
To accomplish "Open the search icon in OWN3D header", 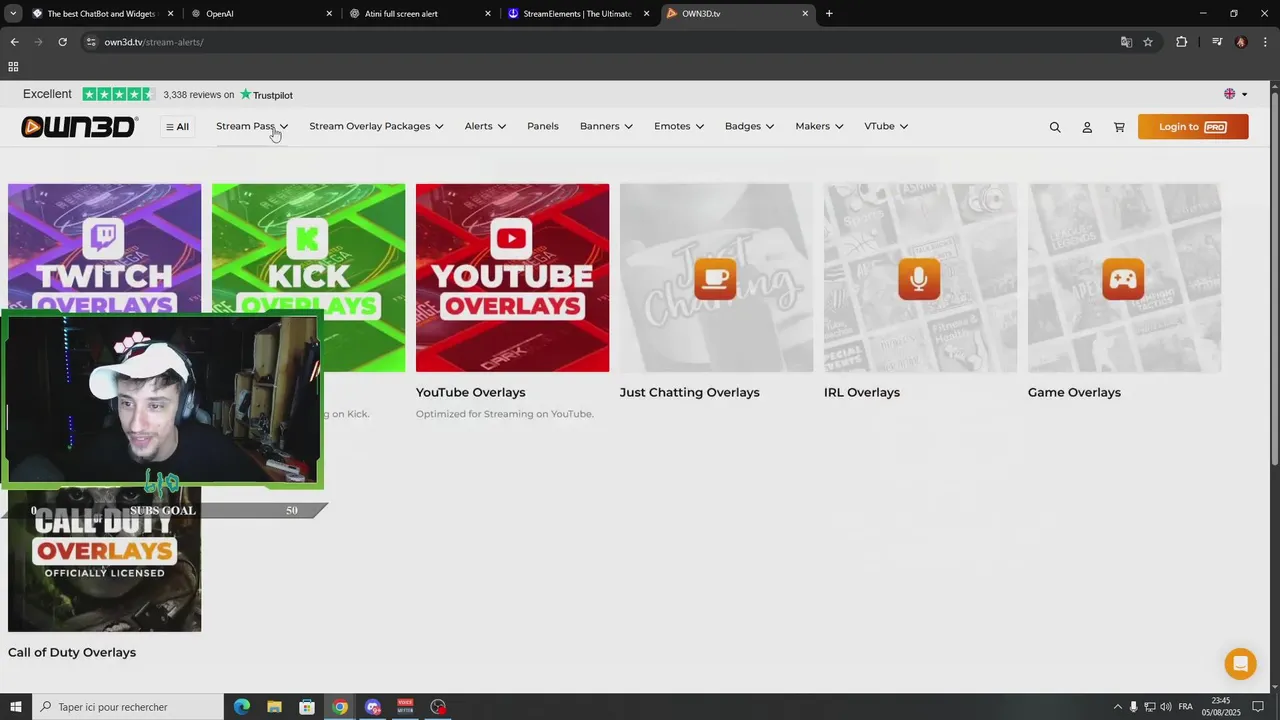I will pos(1055,127).
